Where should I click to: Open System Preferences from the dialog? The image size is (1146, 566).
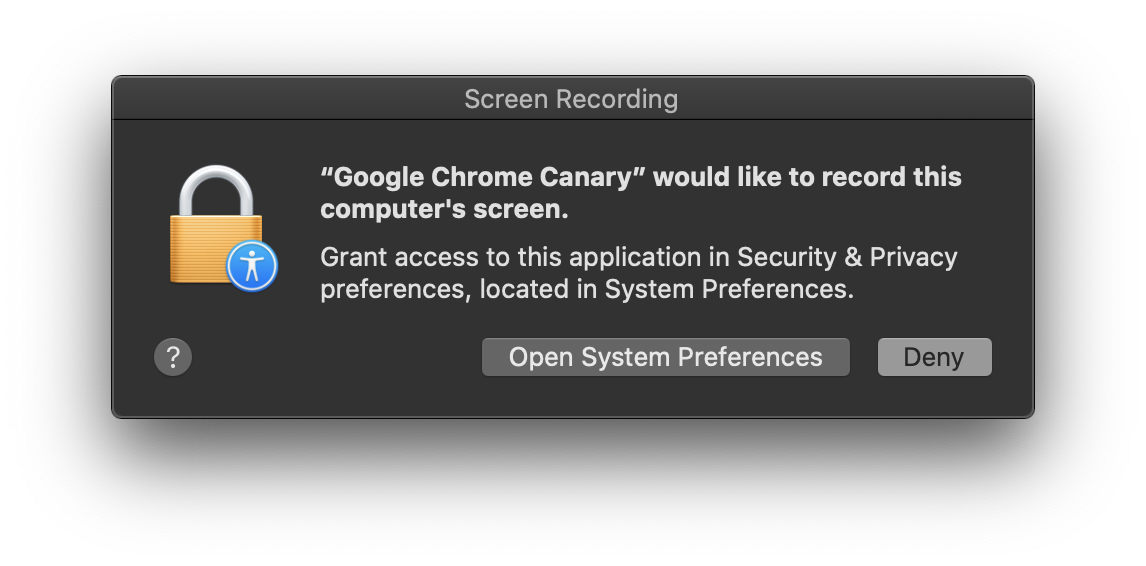pyautogui.click(x=666, y=357)
